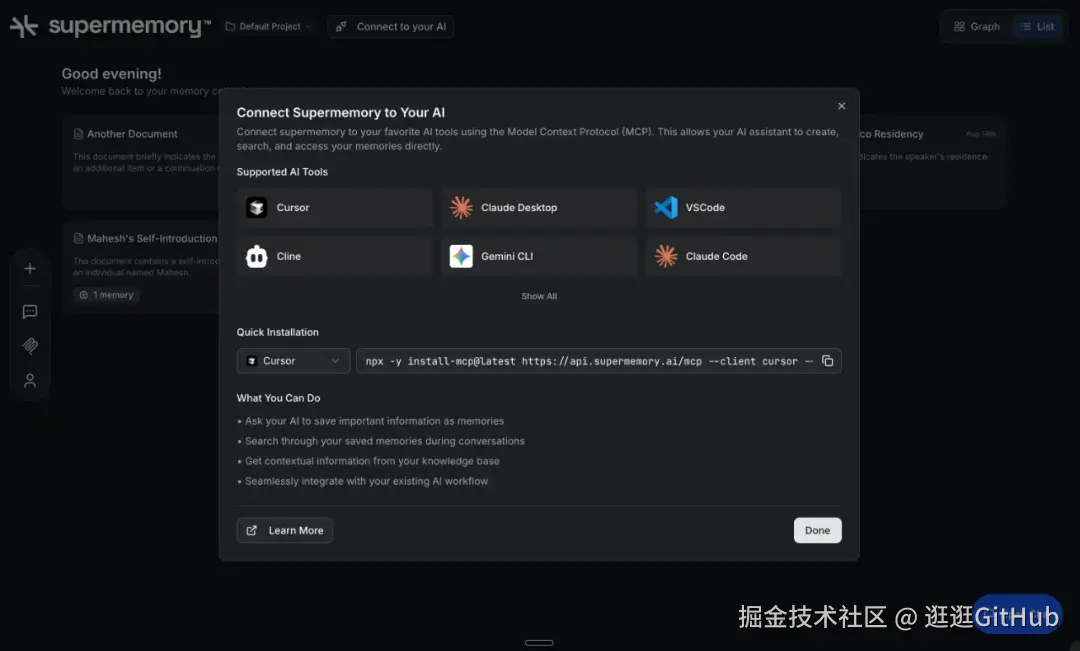
Task: Click the 1 memory tag on Mahesh's card
Action: pyautogui.click(x=106, y=295)
